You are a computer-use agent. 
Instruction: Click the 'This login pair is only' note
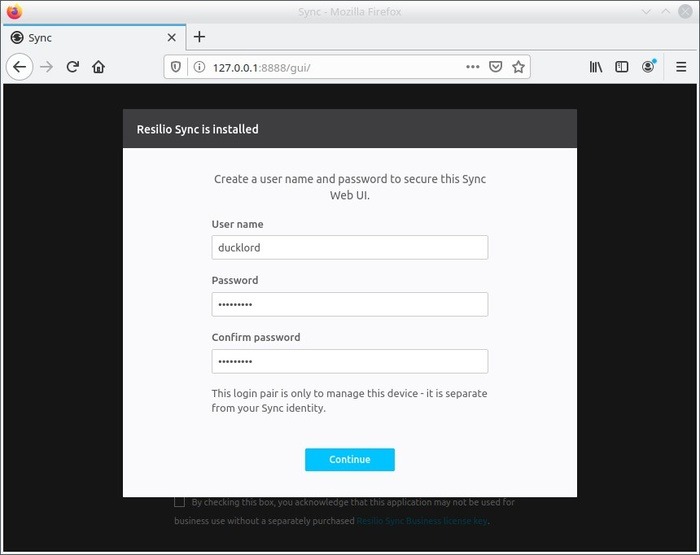349,401
